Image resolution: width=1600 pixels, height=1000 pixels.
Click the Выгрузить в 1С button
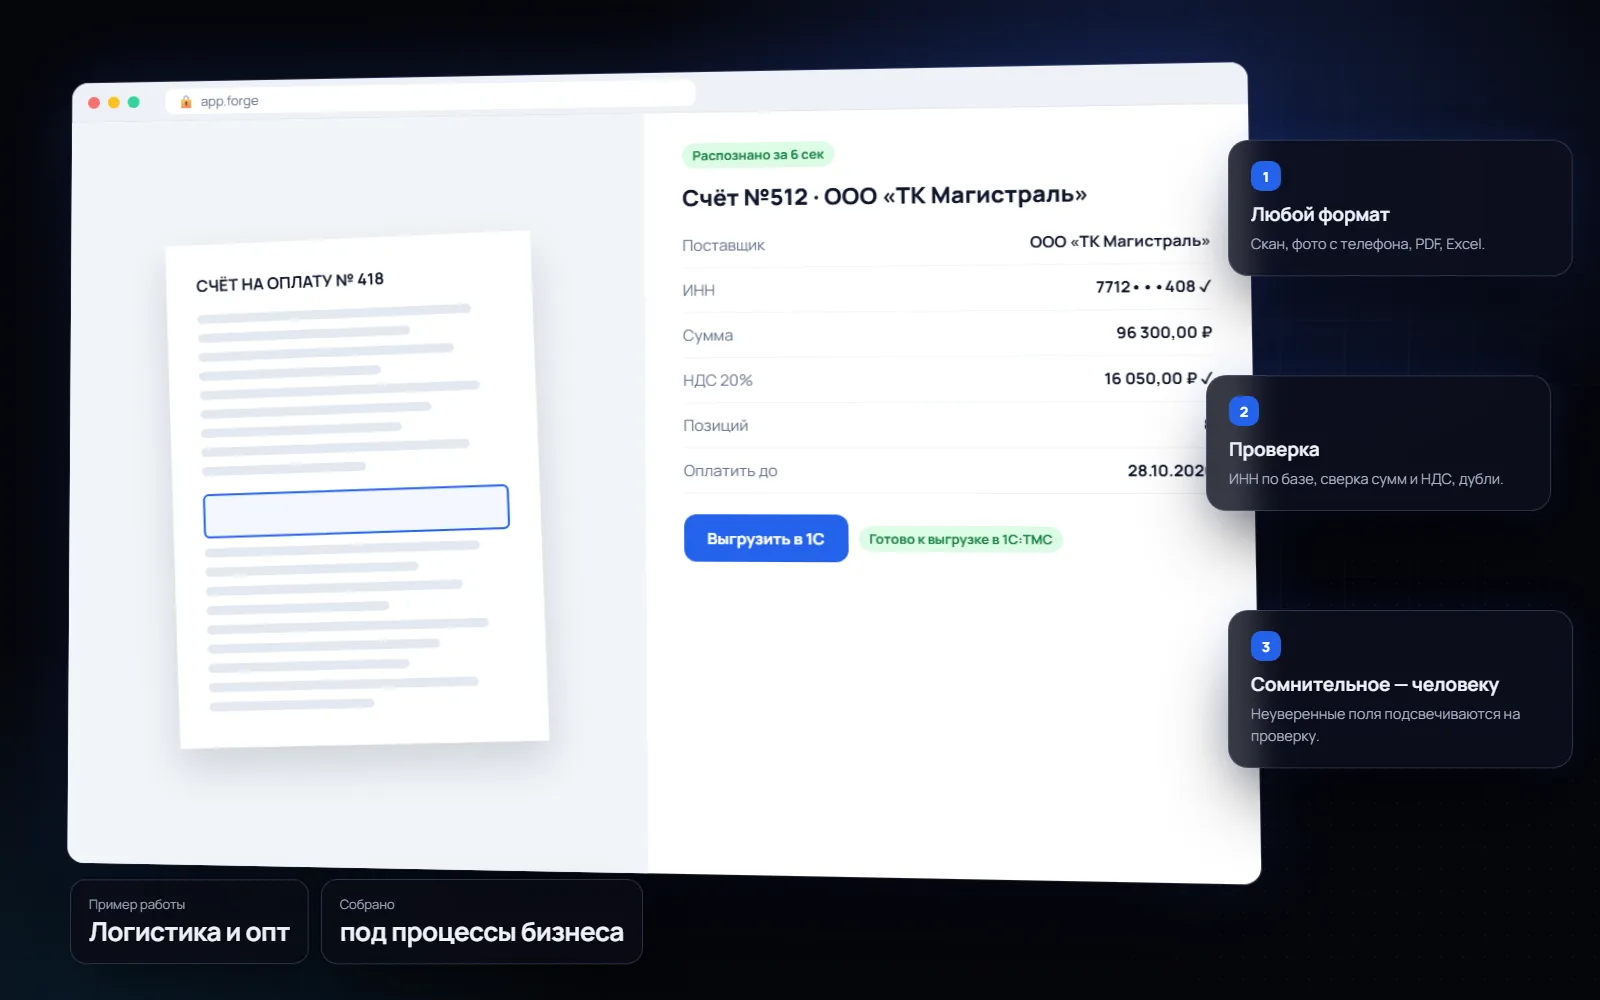766,538
